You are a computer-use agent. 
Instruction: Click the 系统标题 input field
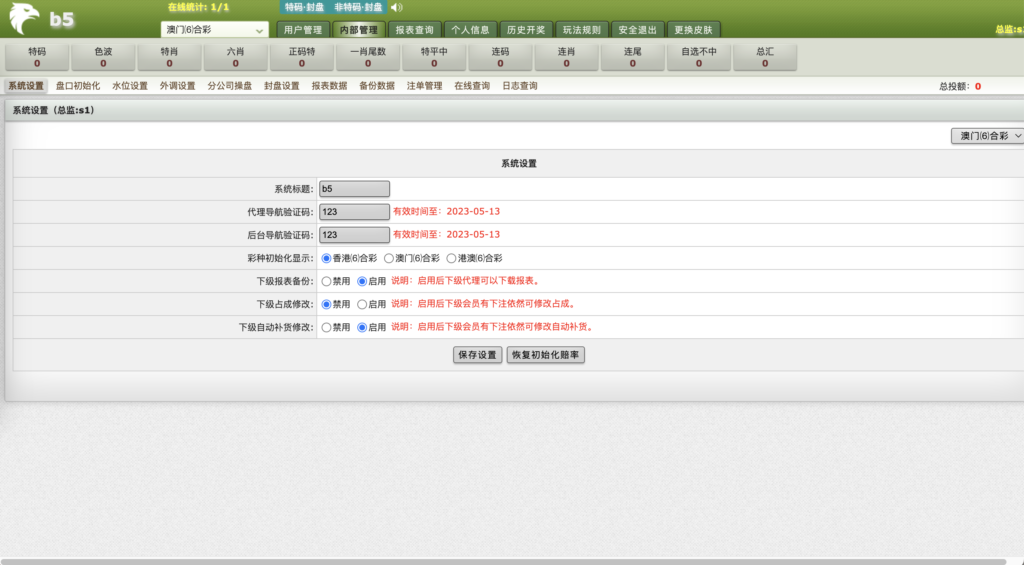pyautogui.click(x=354, y=188)
